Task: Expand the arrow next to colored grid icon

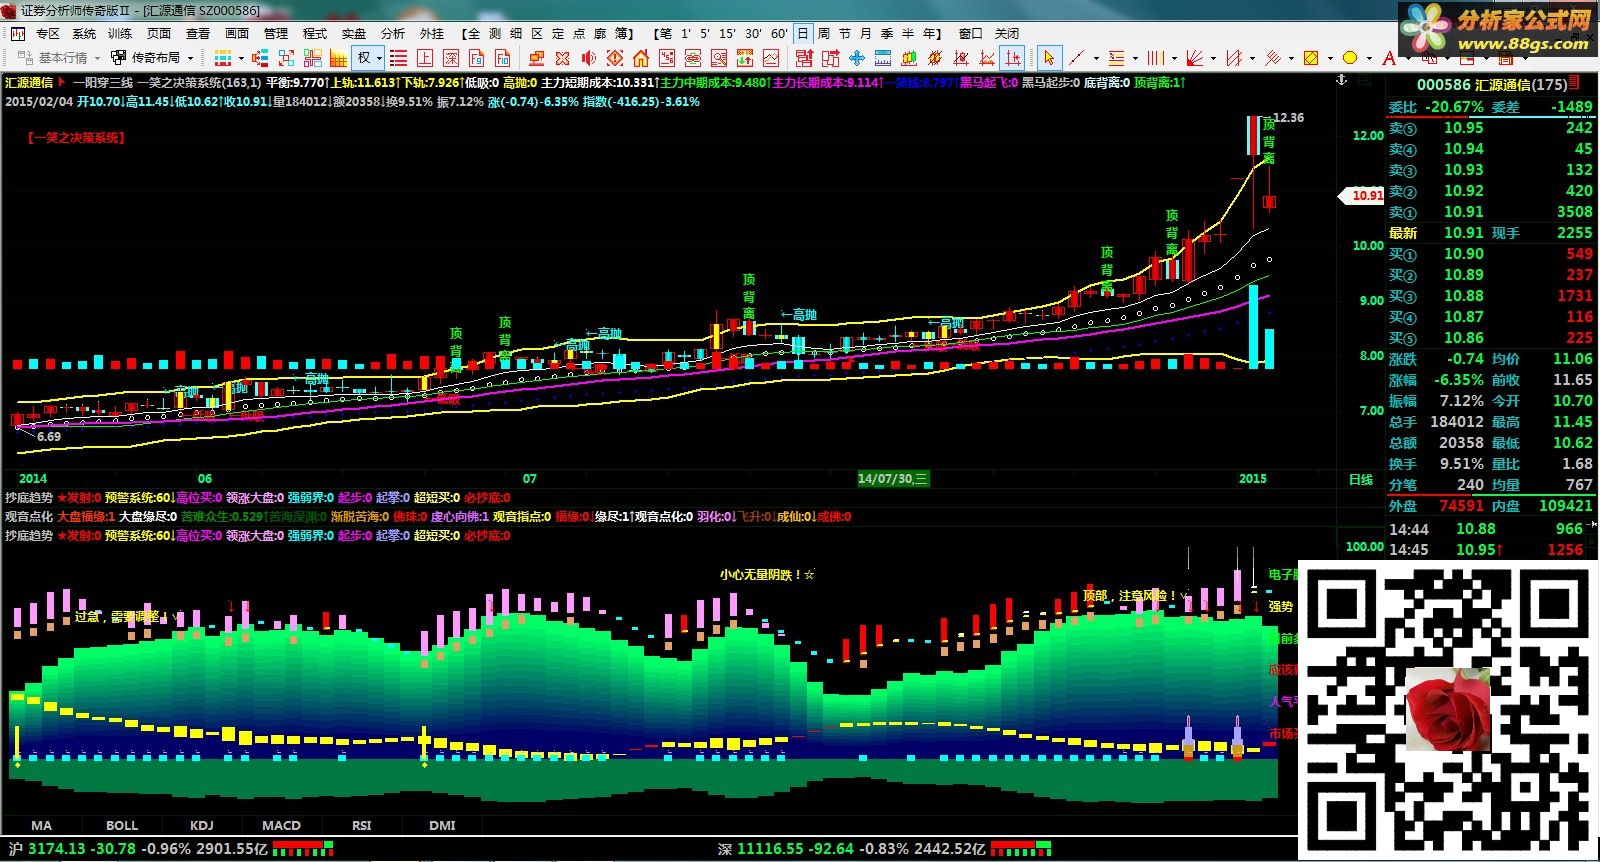Action: coord(241,58)
